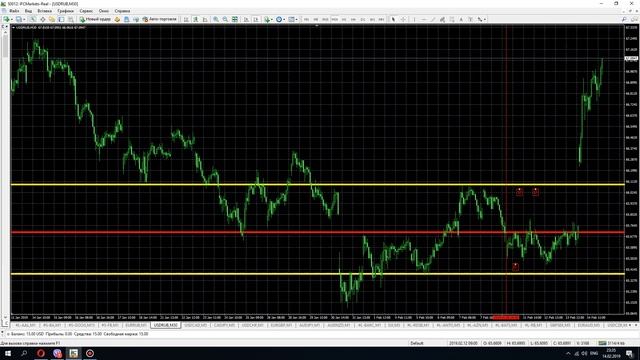640x360 pixels.
Task: Open the Profiles toolbar icon
Action: click(x=18, y=19)
